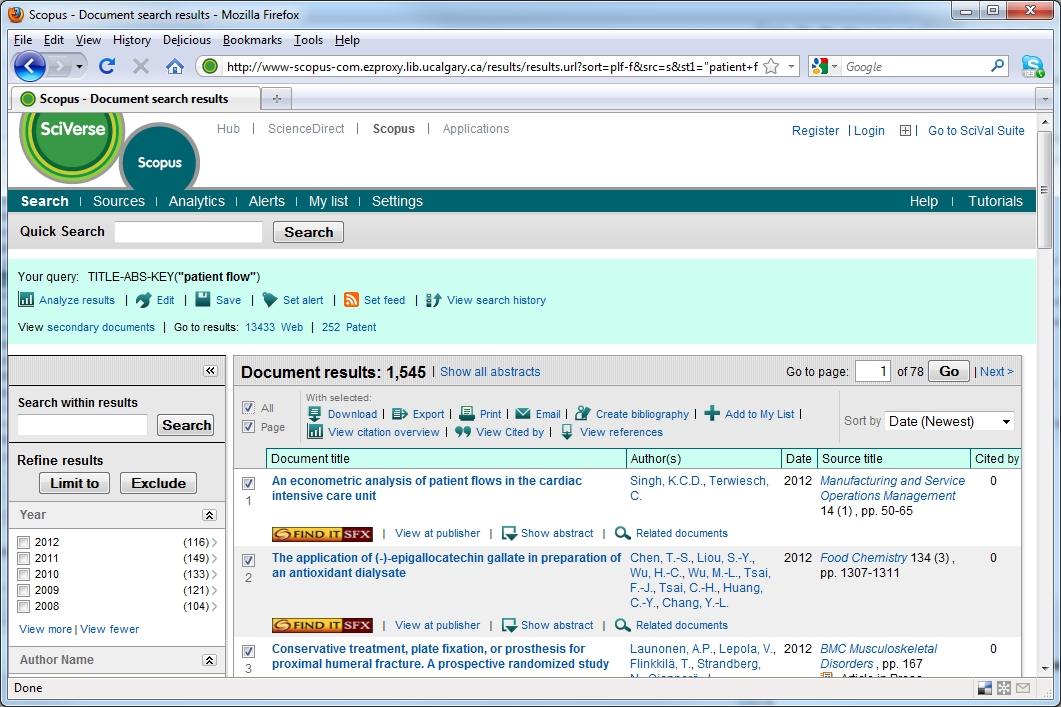Click the Add to My List plus icon
Viewport: 1061px width, 707px height.
pyautogui.click(x=712, y=414)
